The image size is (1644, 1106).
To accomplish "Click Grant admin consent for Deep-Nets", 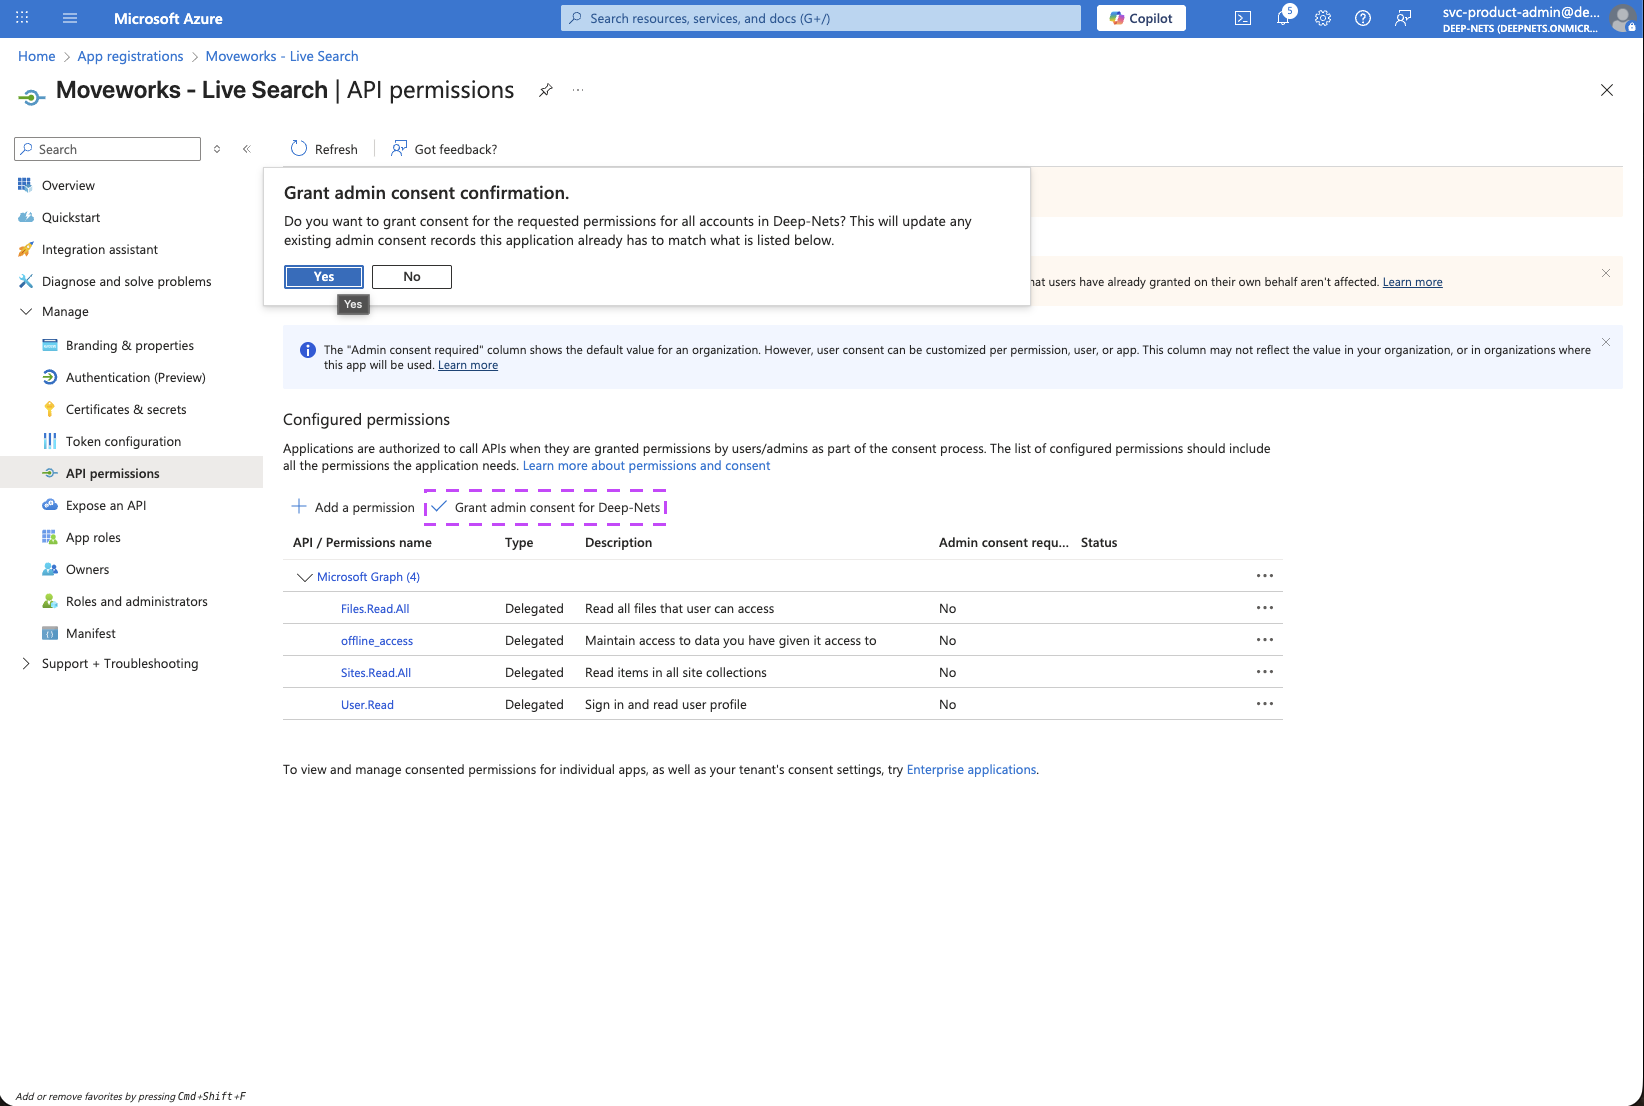I will click(546, 507).
